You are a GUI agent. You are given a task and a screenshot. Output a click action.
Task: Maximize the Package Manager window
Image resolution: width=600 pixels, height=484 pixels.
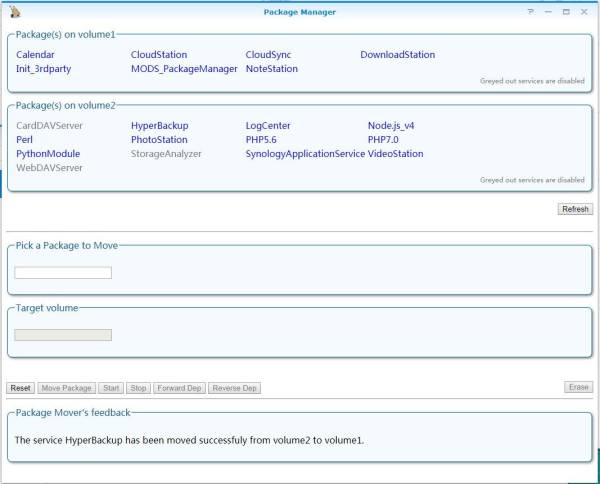[x=566, y=12]
